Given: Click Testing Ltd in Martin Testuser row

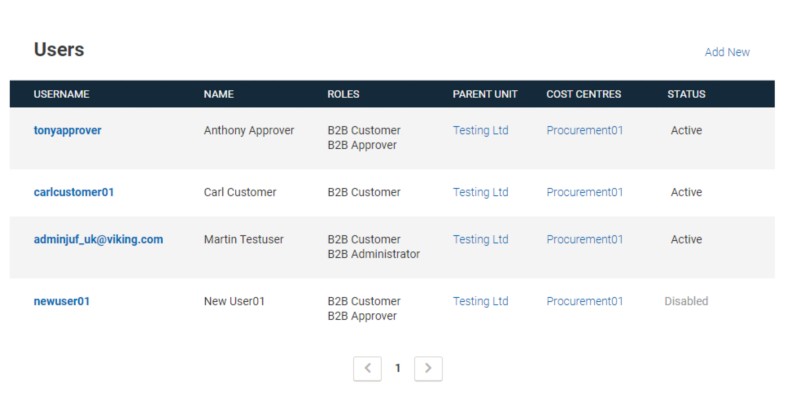Looking at the screenshot, I should pos(480,239).
